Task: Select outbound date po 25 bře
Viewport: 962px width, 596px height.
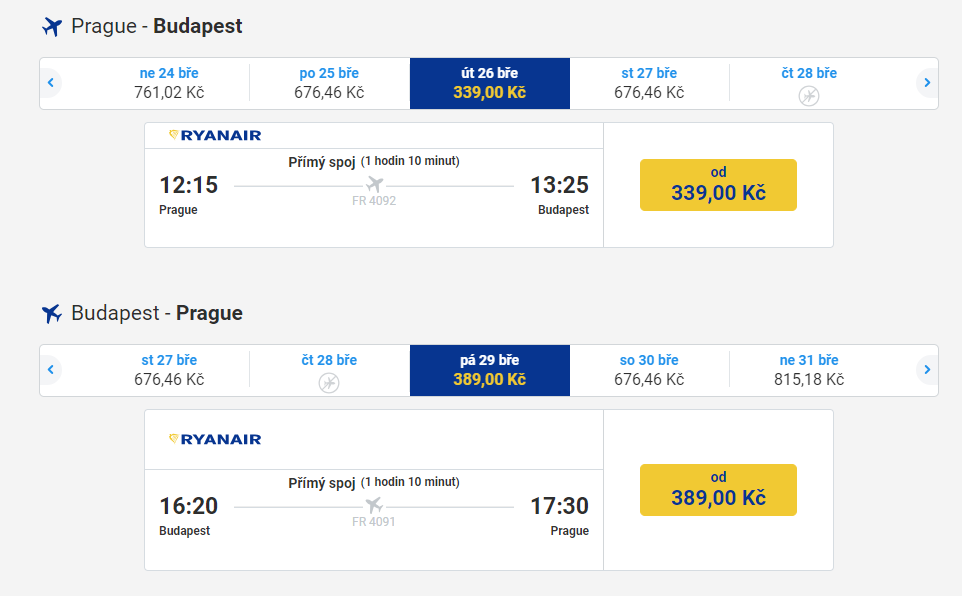Action: coord(329,83)
